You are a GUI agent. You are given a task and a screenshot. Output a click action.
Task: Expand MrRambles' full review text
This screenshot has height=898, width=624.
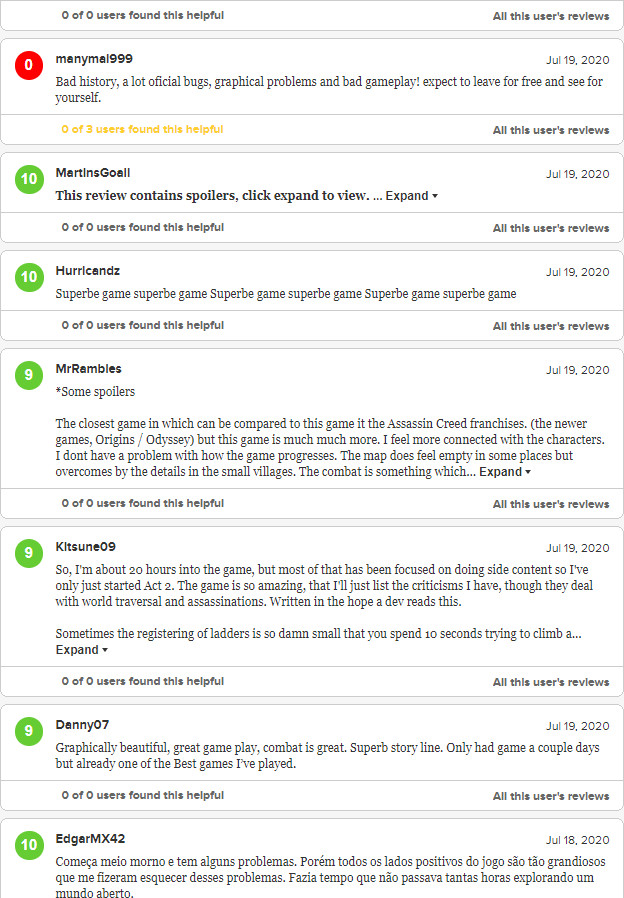[504, 472]
